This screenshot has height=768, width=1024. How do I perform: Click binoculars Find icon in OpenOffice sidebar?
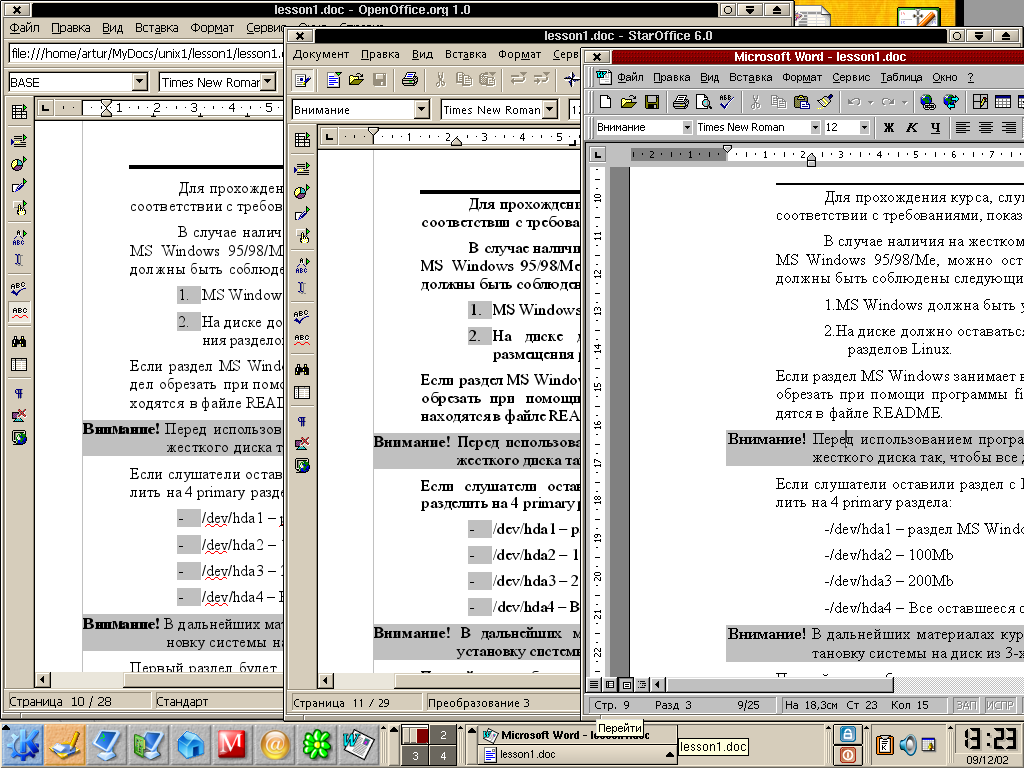[x=19, y=341]
